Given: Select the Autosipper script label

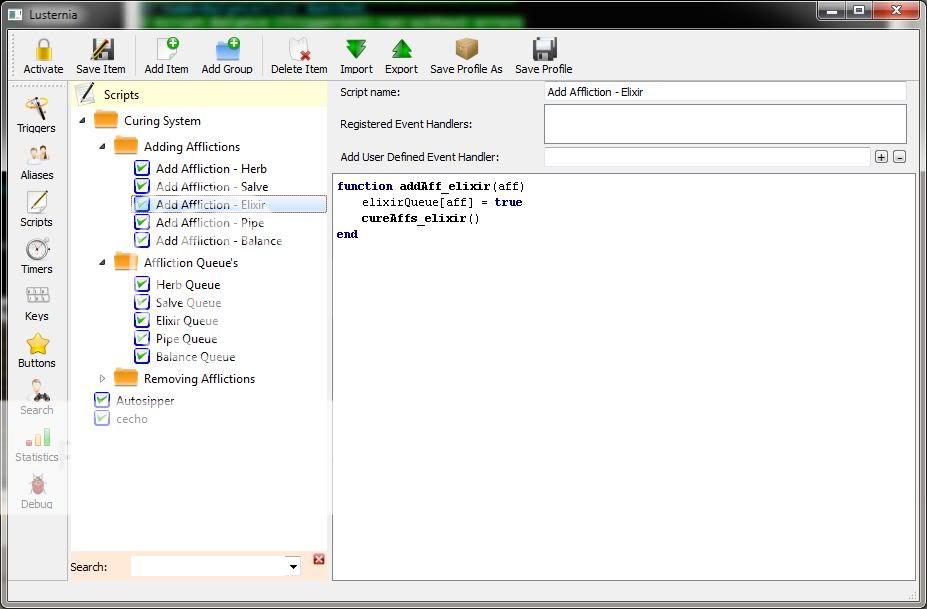Looking at the screenshot, I should pos(145,400).
